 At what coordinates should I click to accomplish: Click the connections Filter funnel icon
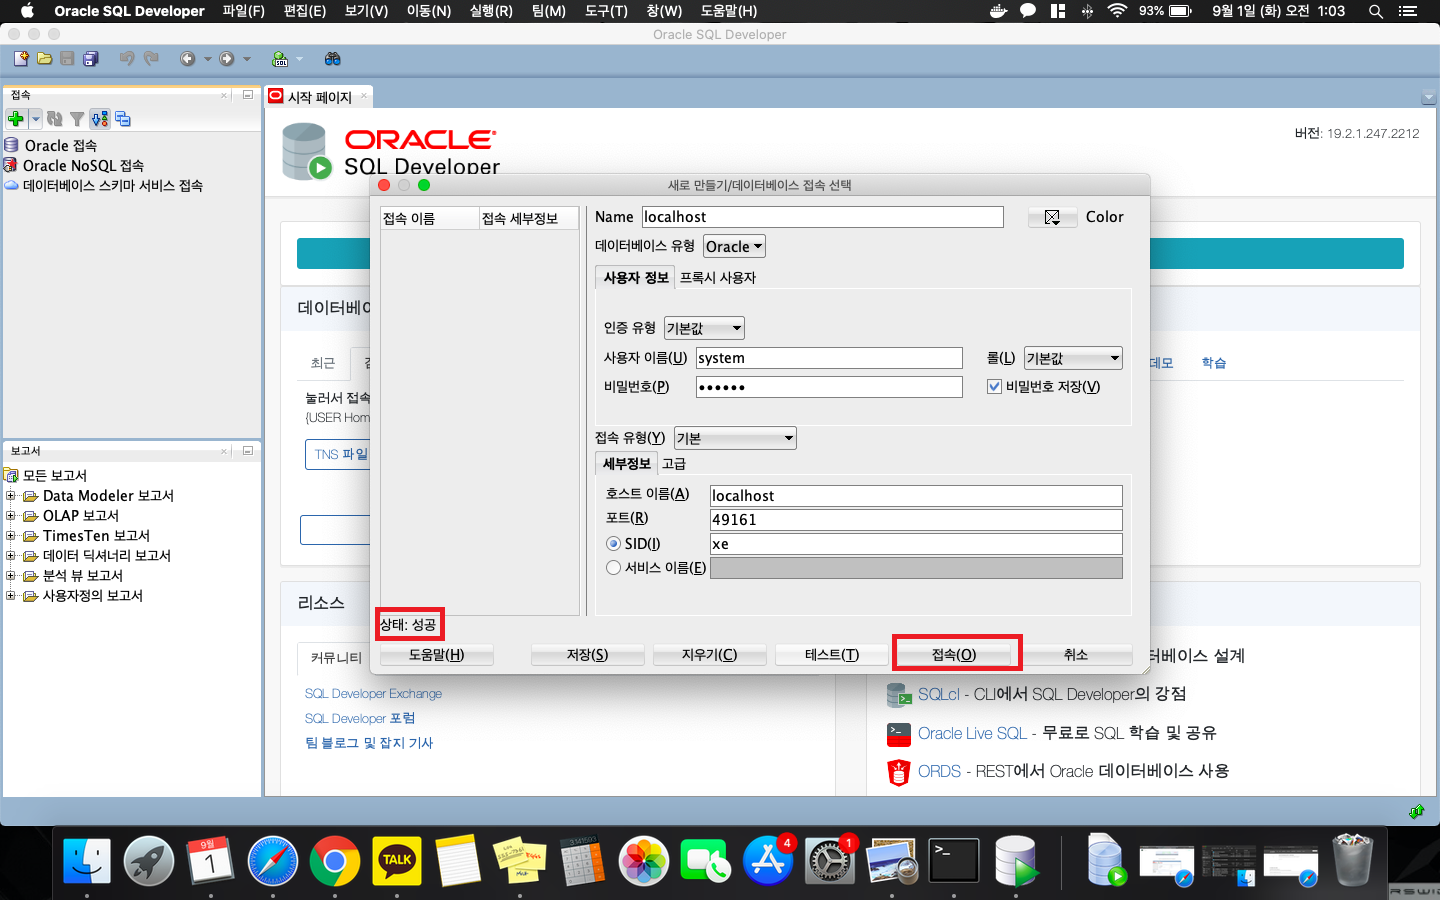77,119
